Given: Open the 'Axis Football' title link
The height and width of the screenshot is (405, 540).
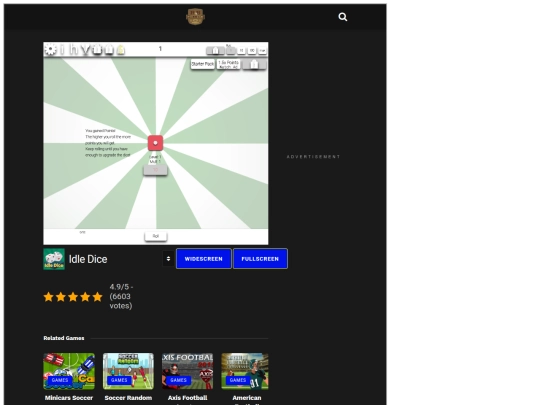Looking at the screenshot, I should click(x=188, y=398).
